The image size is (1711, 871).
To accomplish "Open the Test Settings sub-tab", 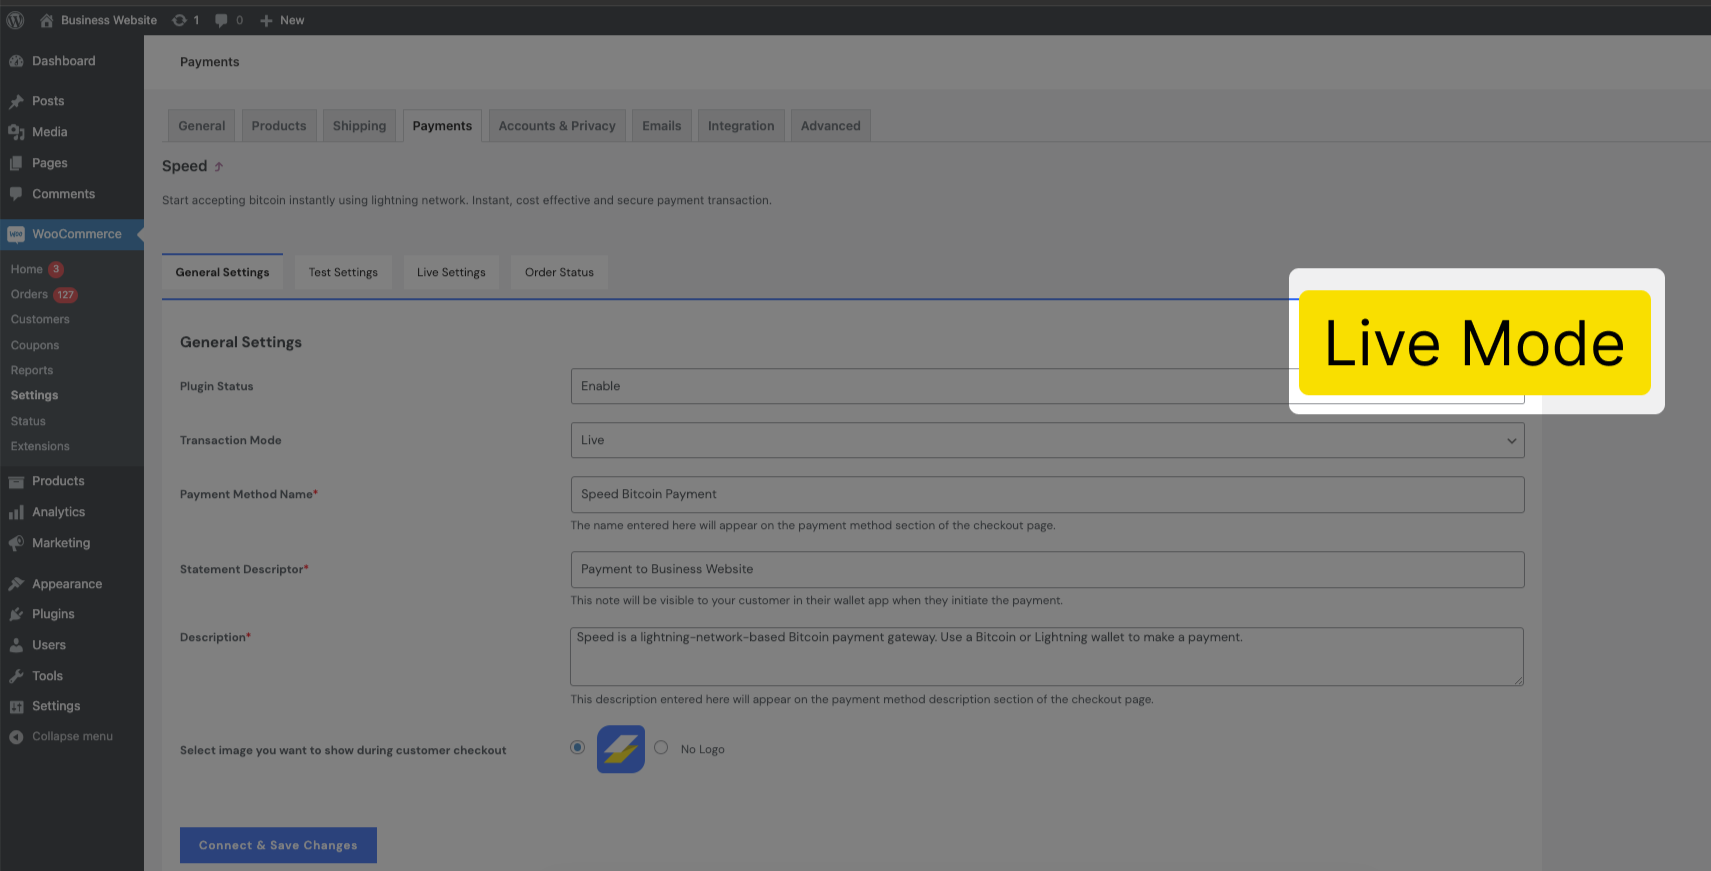I will 343,272.
